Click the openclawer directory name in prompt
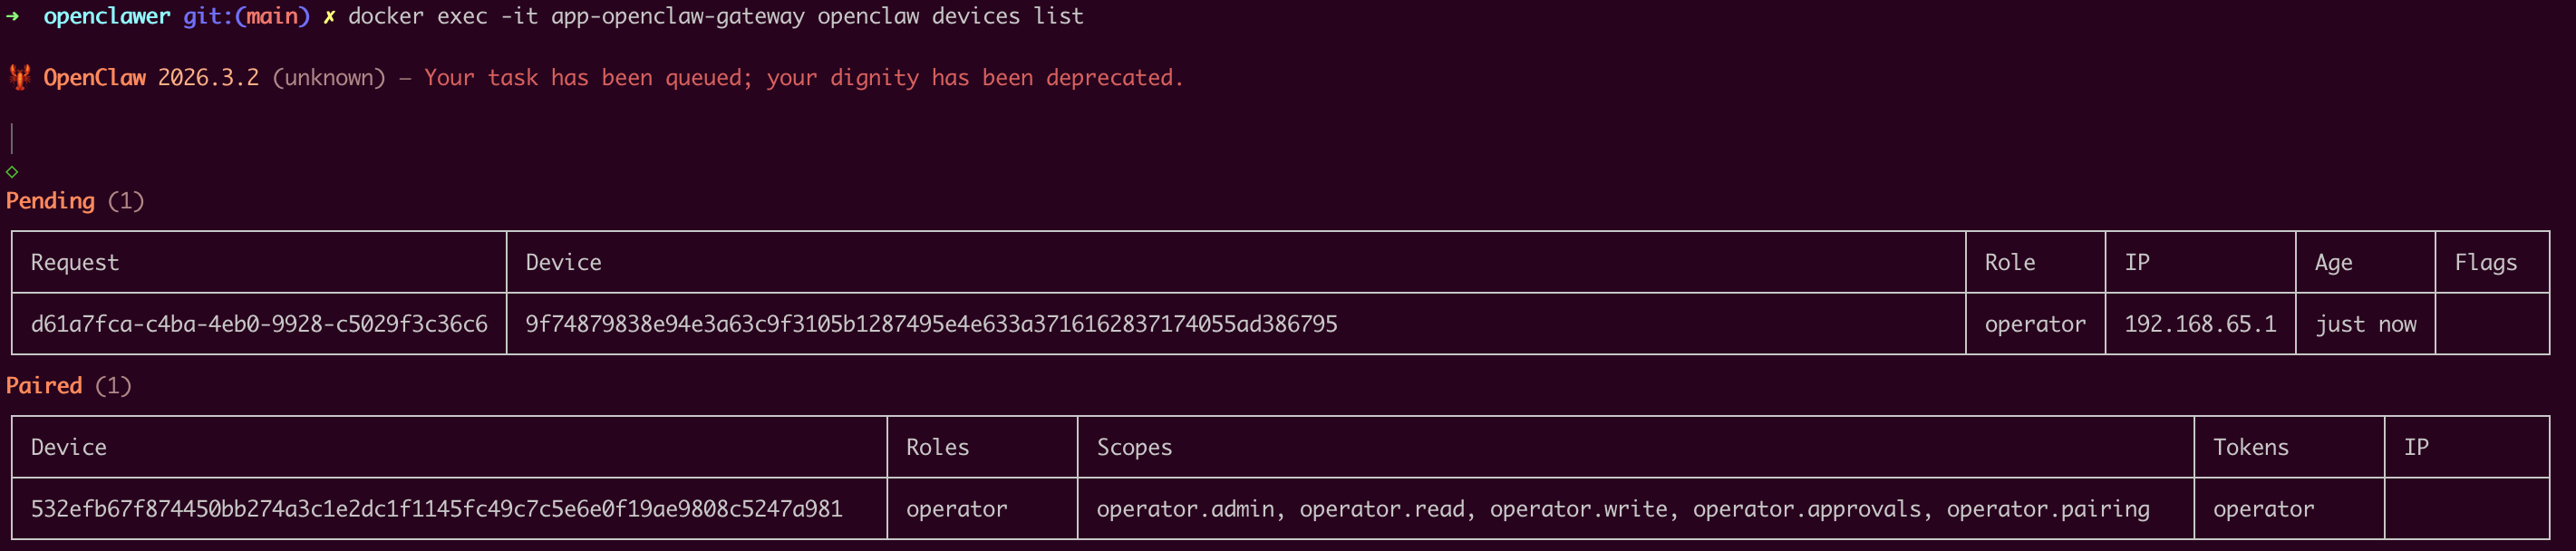Viewport: 2576px width, 551px height. click(106, 16)
